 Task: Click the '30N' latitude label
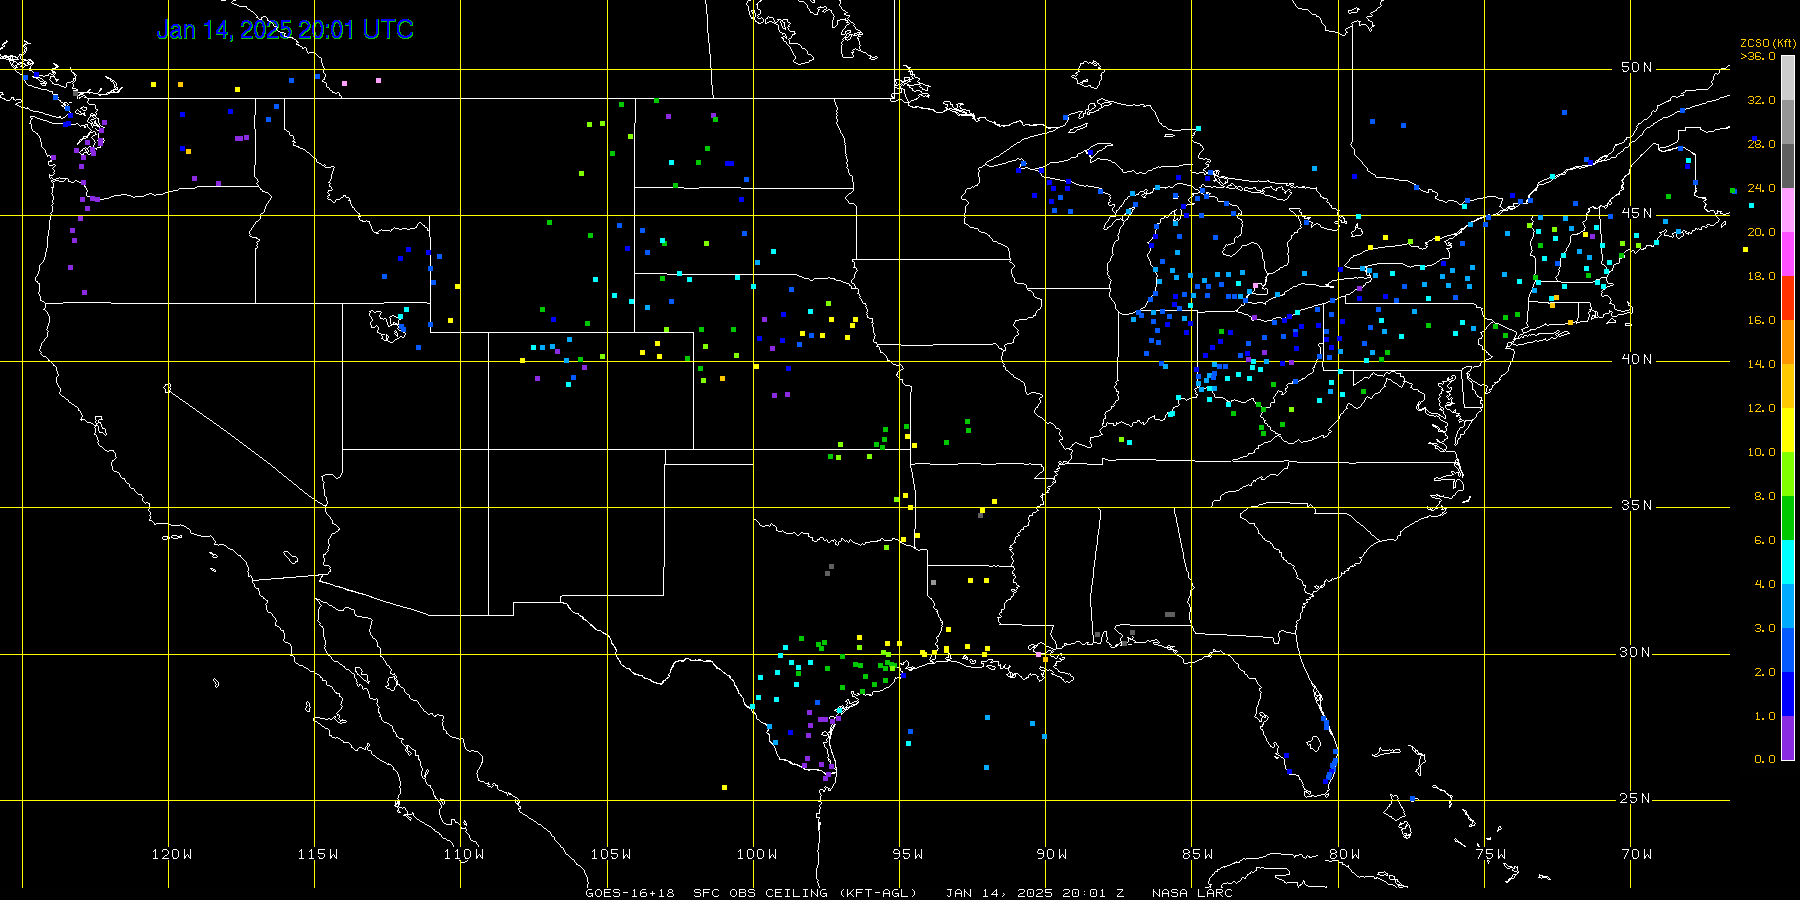(x=1637, y=652)
